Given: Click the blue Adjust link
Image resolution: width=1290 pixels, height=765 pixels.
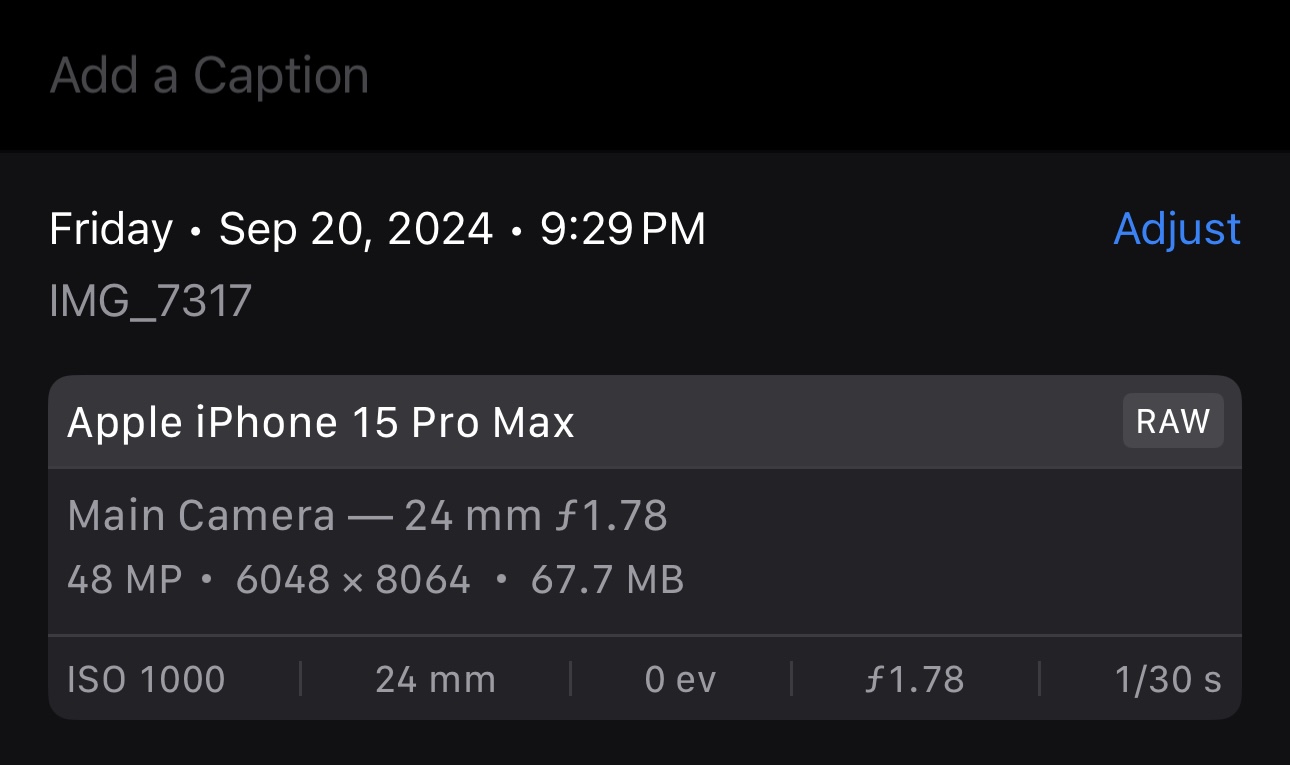Looking at the screenshot, I should tap(1177, 229).
